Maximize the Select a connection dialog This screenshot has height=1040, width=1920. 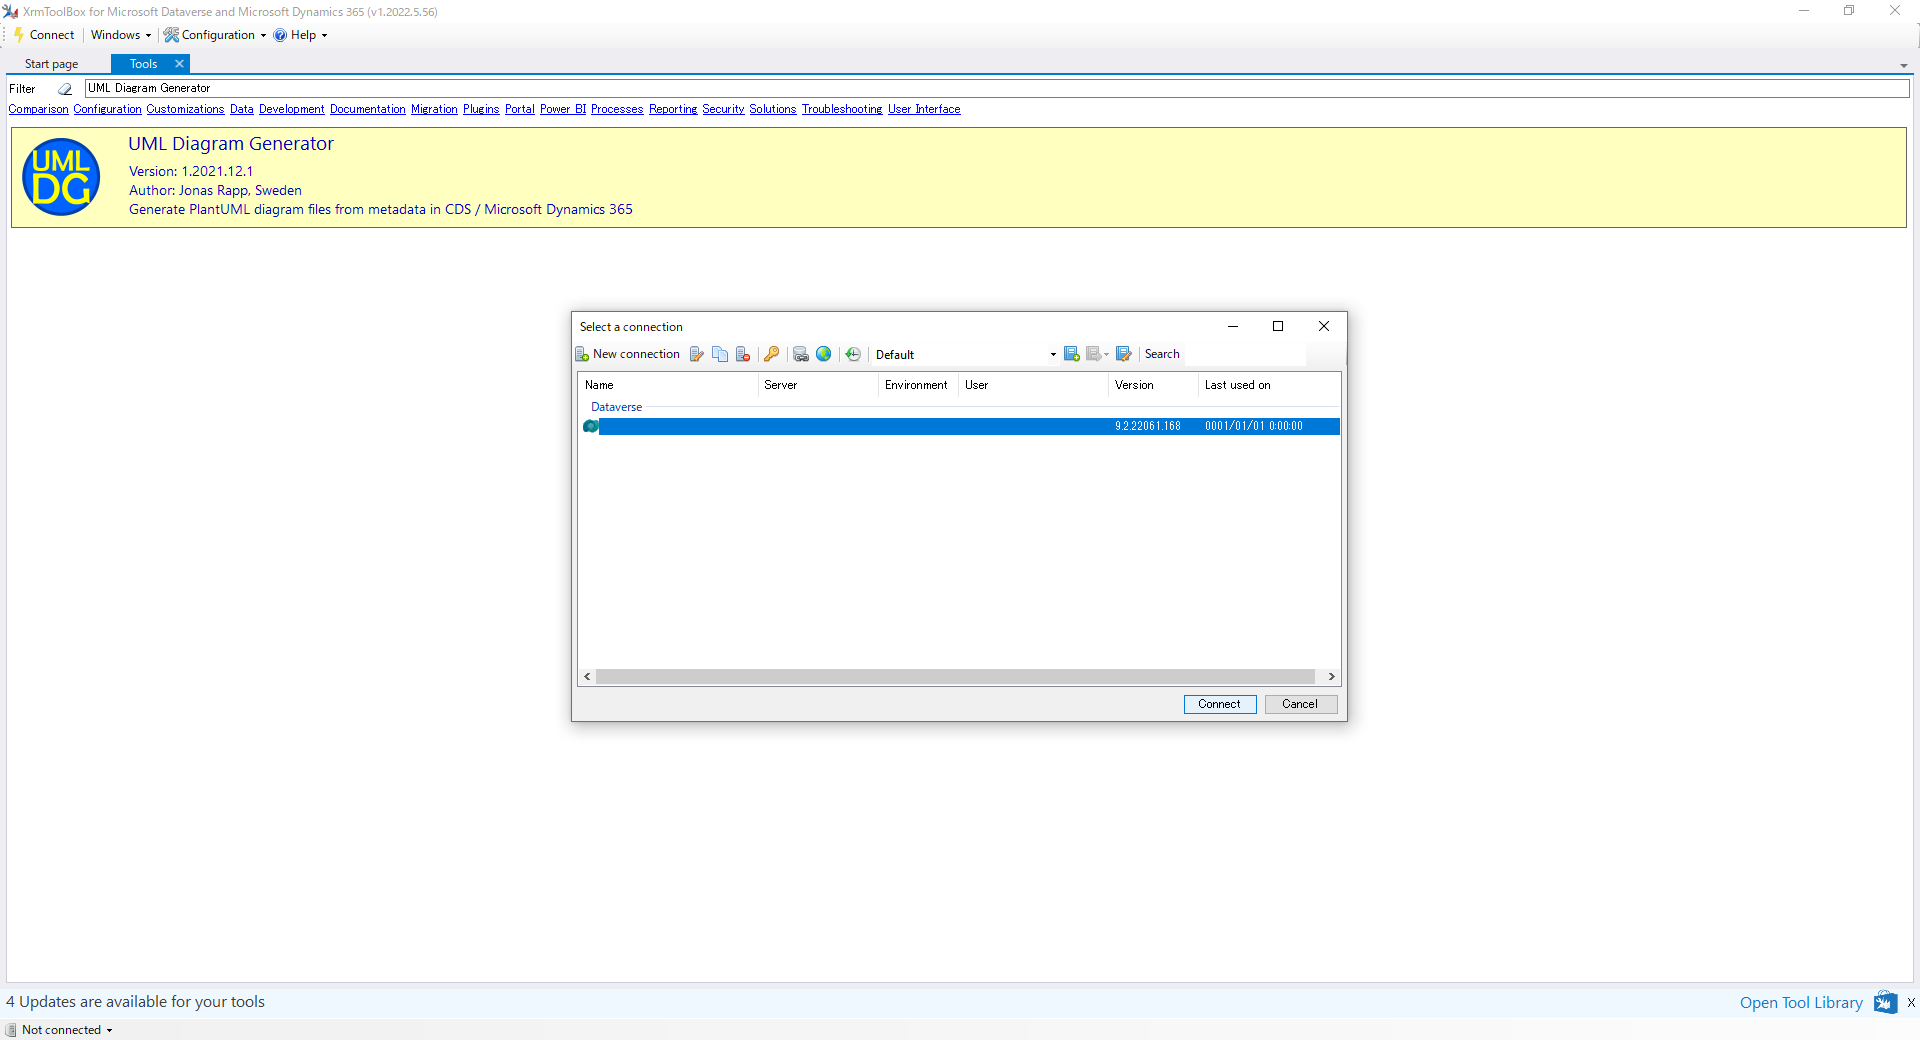tap(1278, 326)
